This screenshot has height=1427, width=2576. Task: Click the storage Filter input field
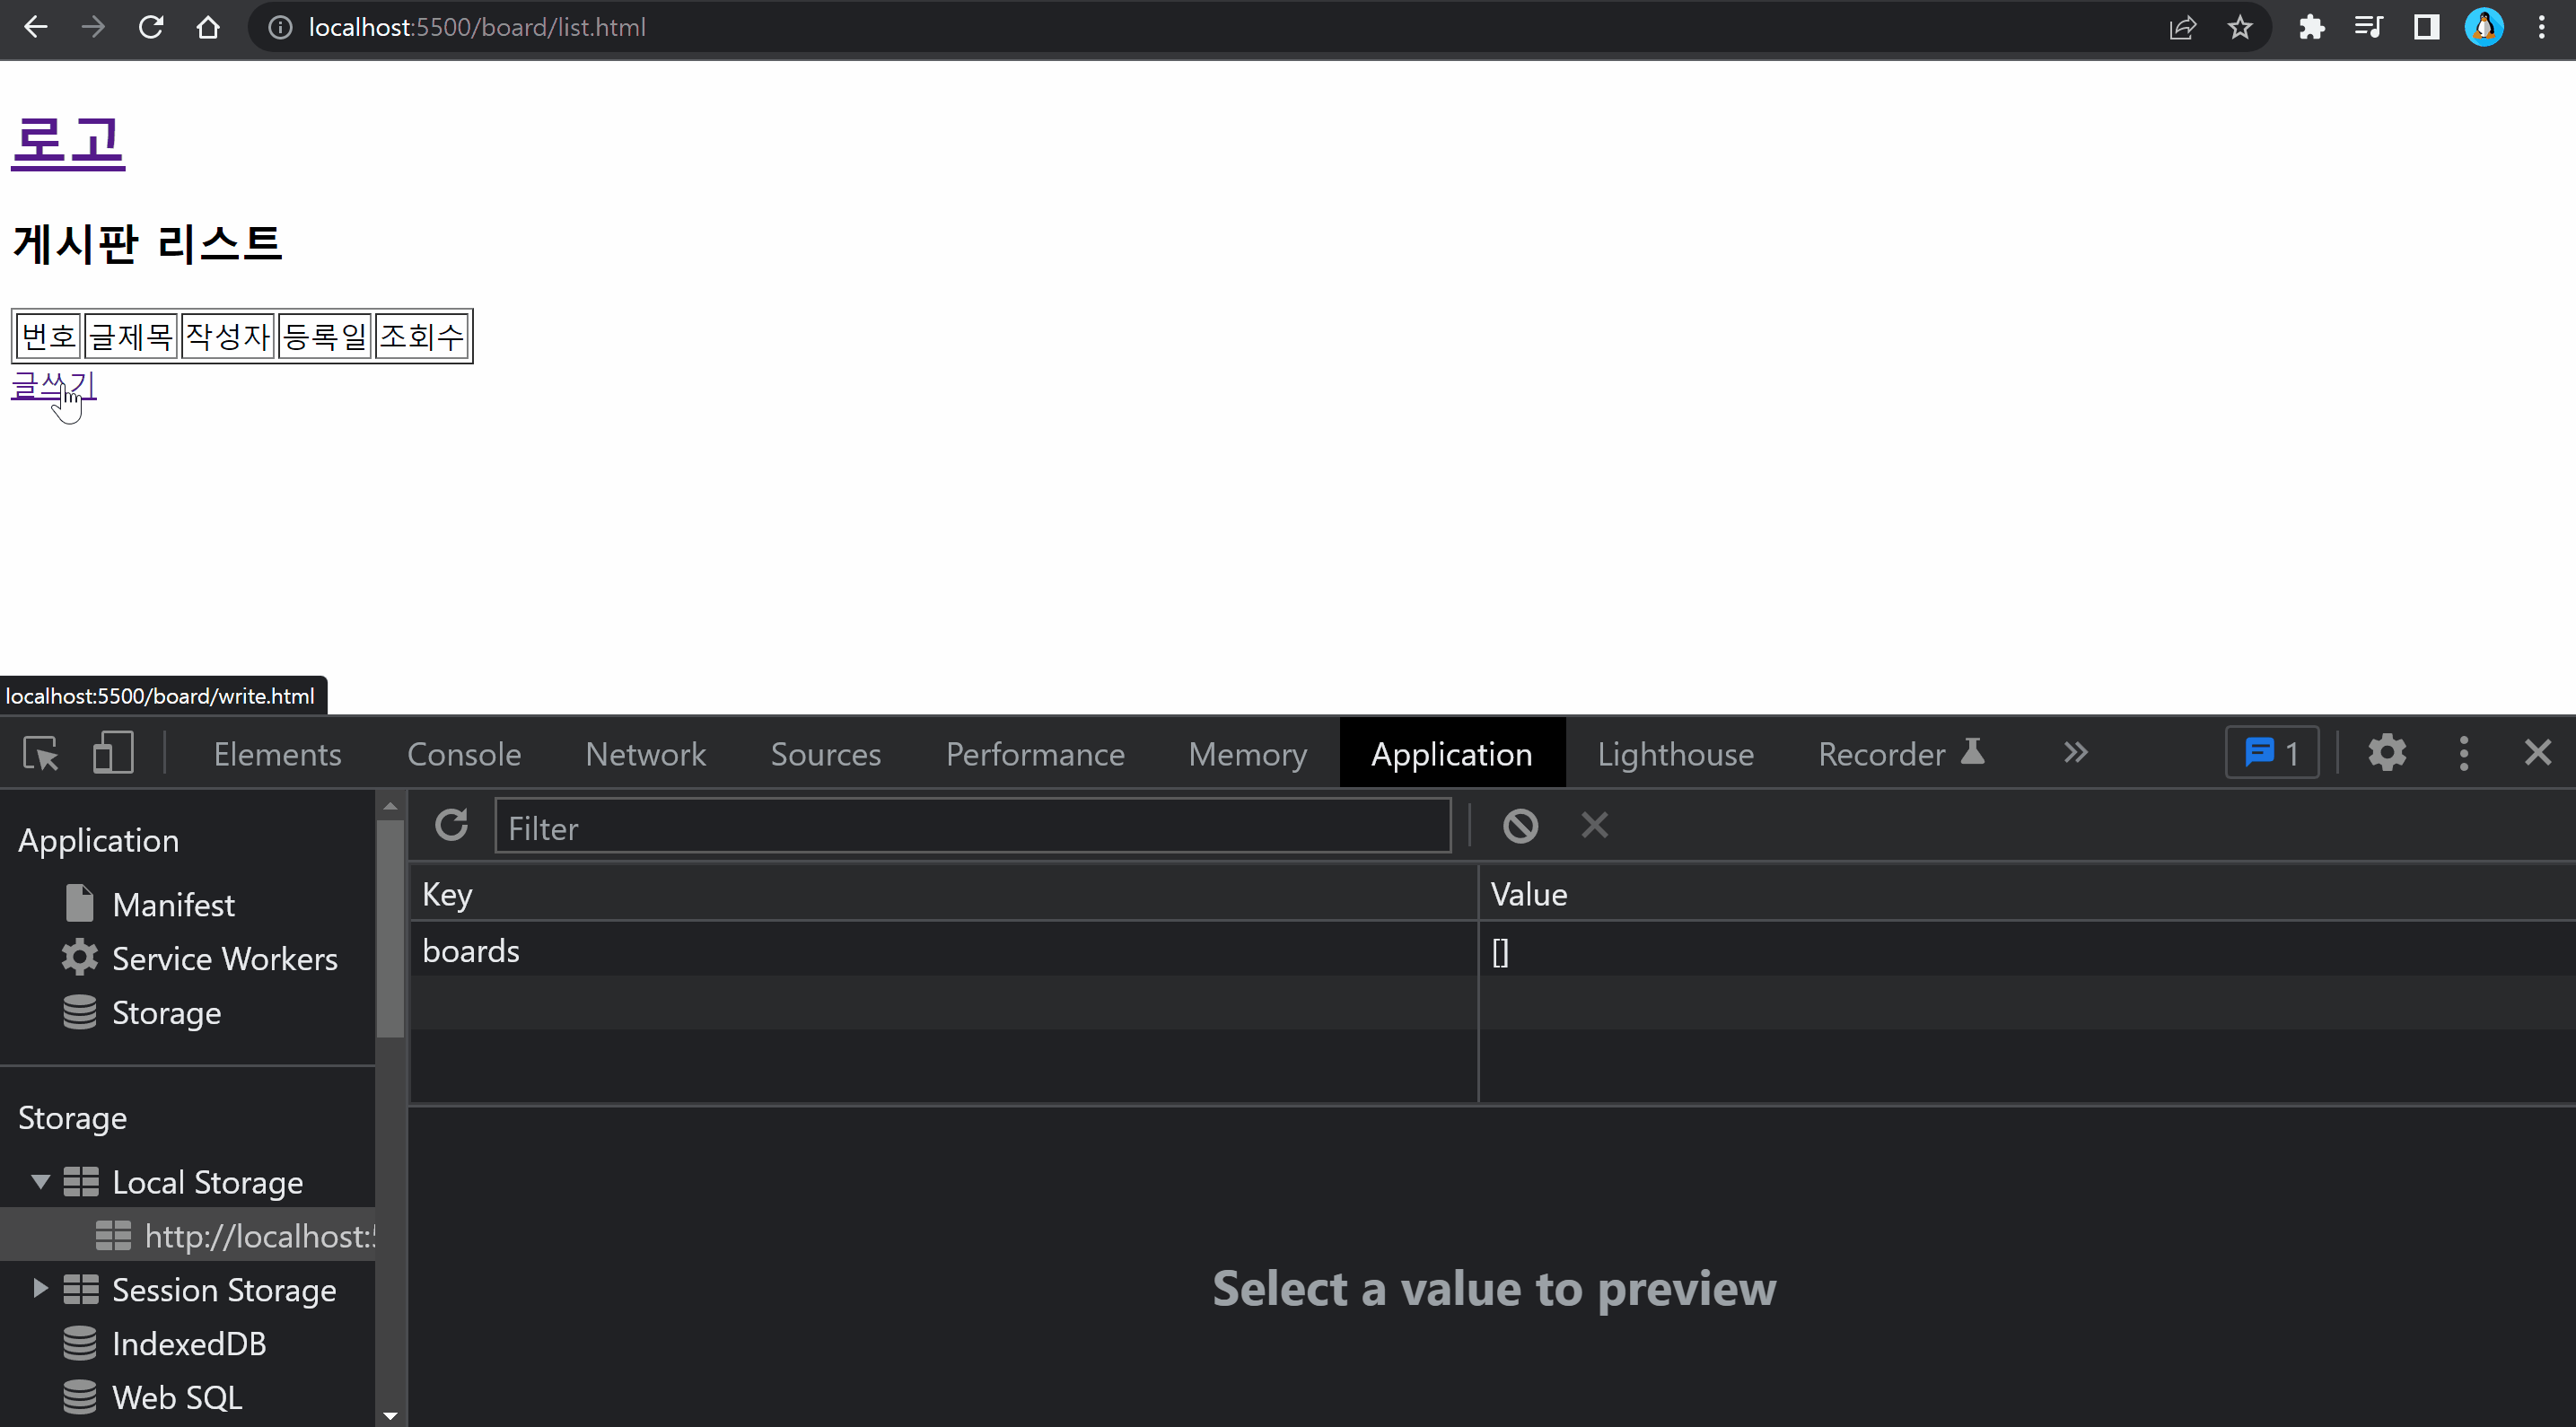pos(972,828)
